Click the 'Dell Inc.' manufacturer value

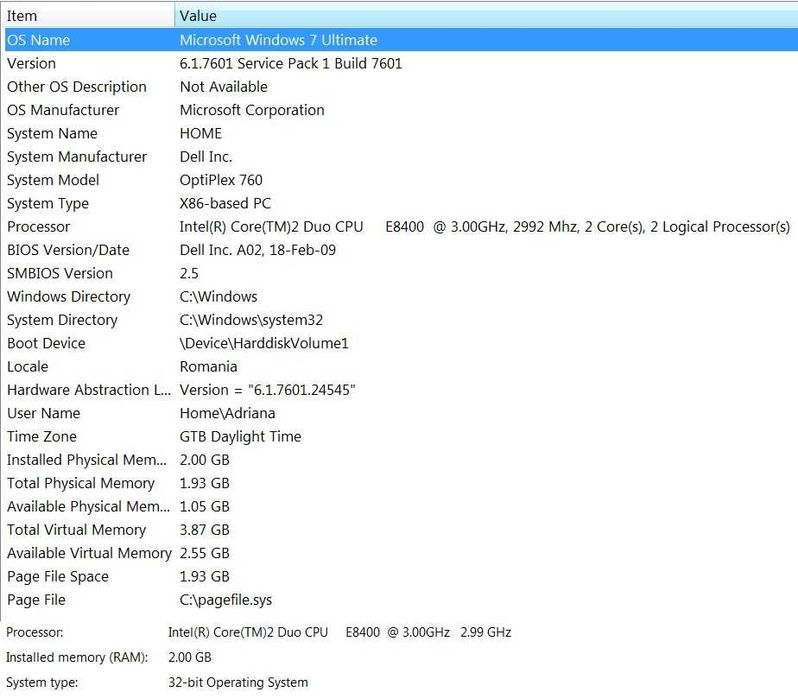(x=206, y=157)
